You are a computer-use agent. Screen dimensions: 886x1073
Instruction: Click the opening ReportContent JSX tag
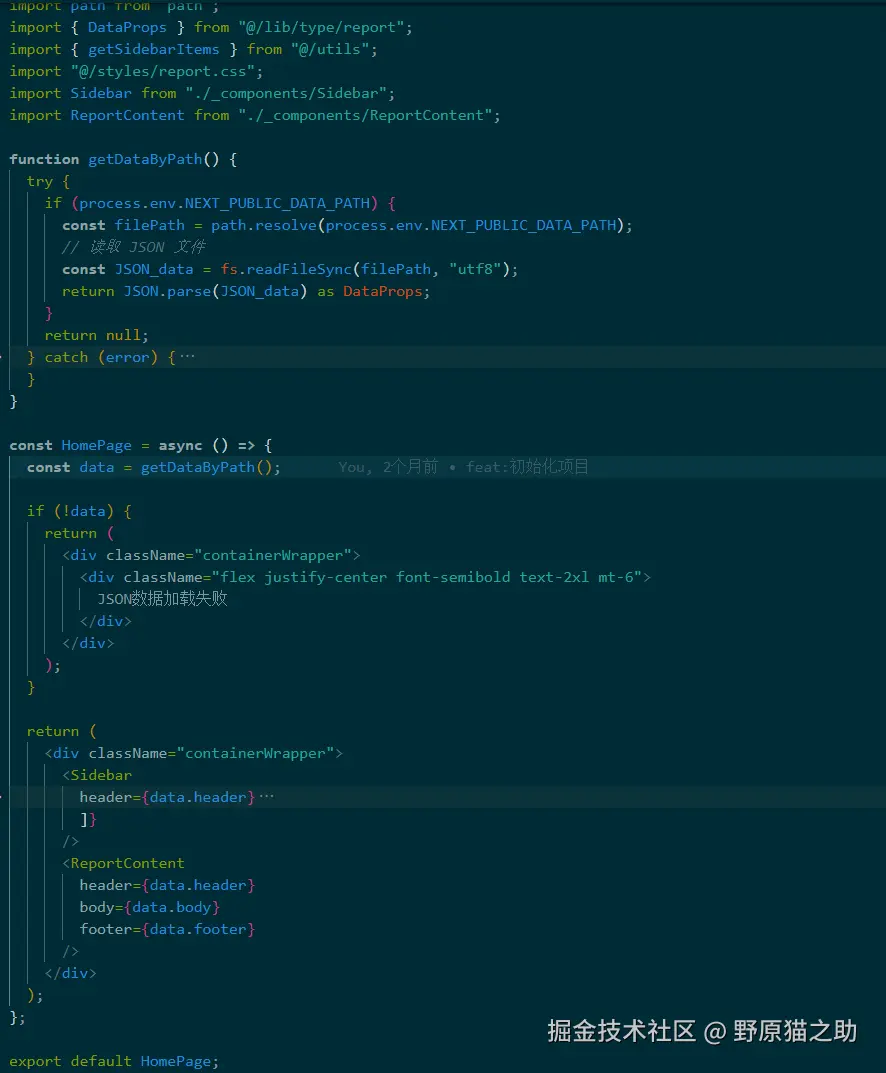[x=127, y=863]
